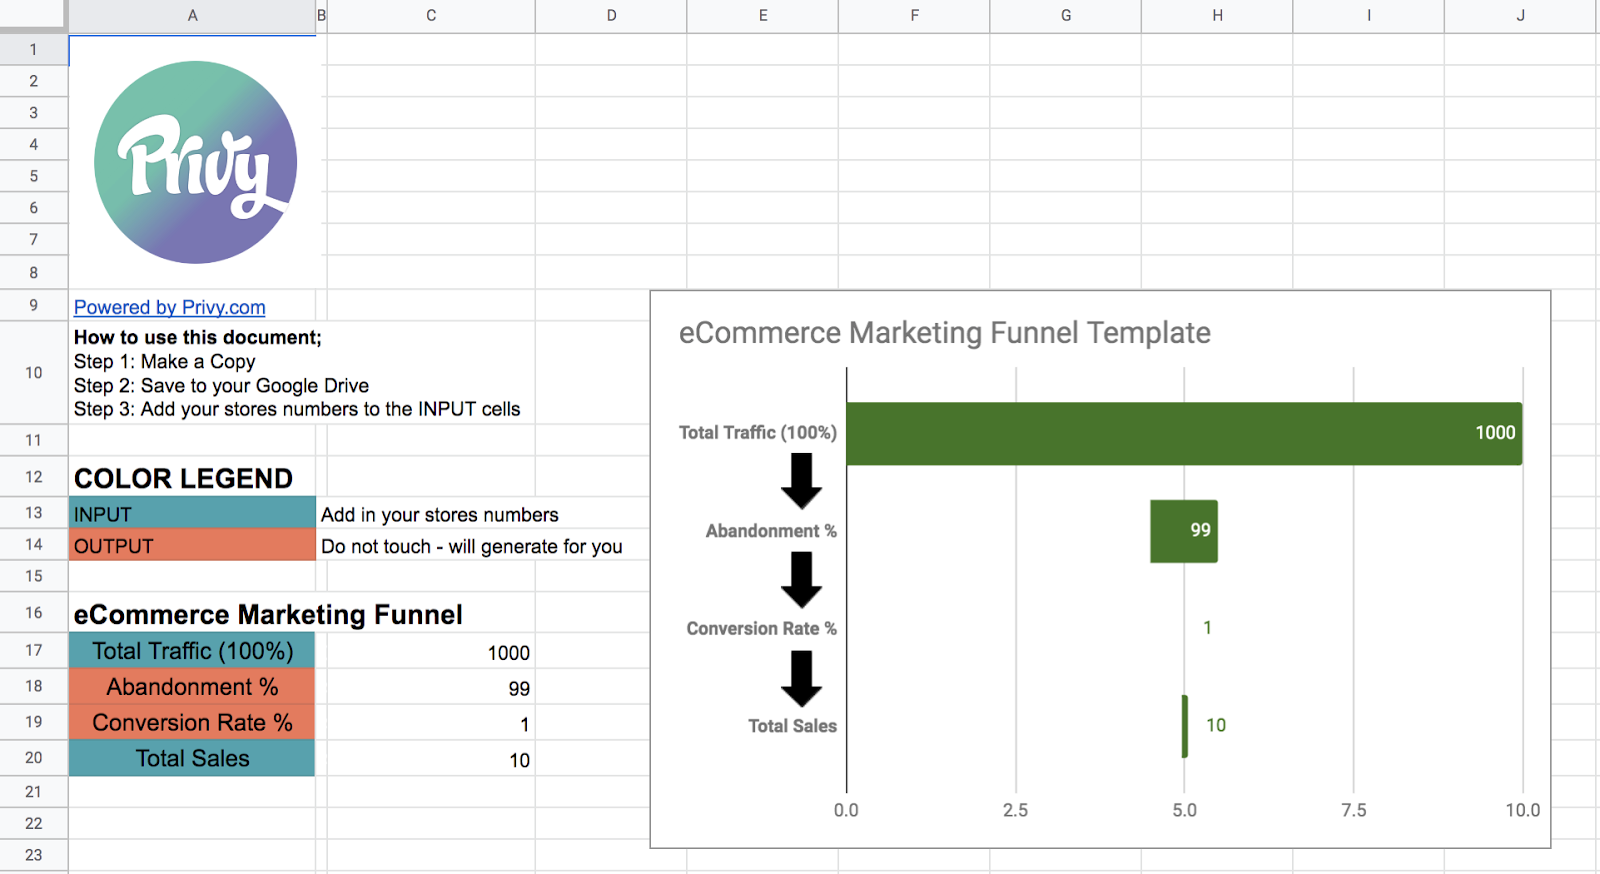Select row 12 header

point(34,477)
